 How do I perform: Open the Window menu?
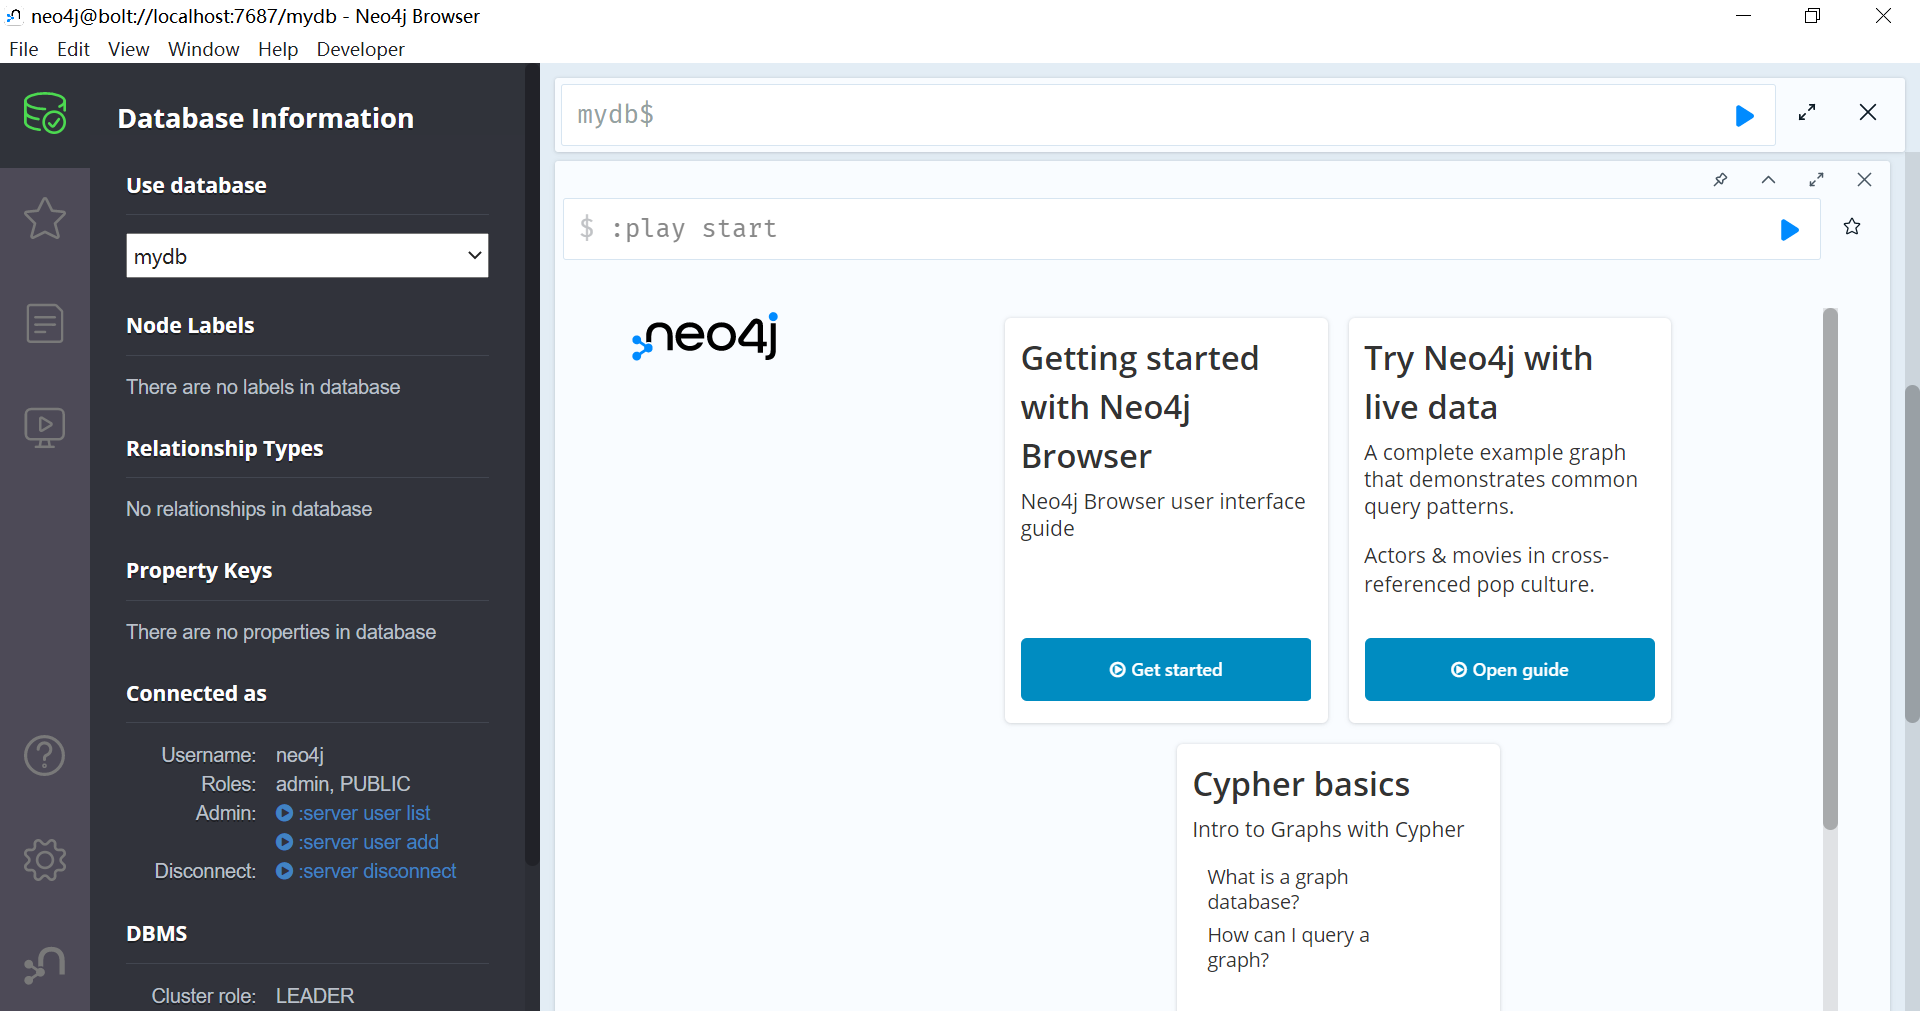pos(203,49)
